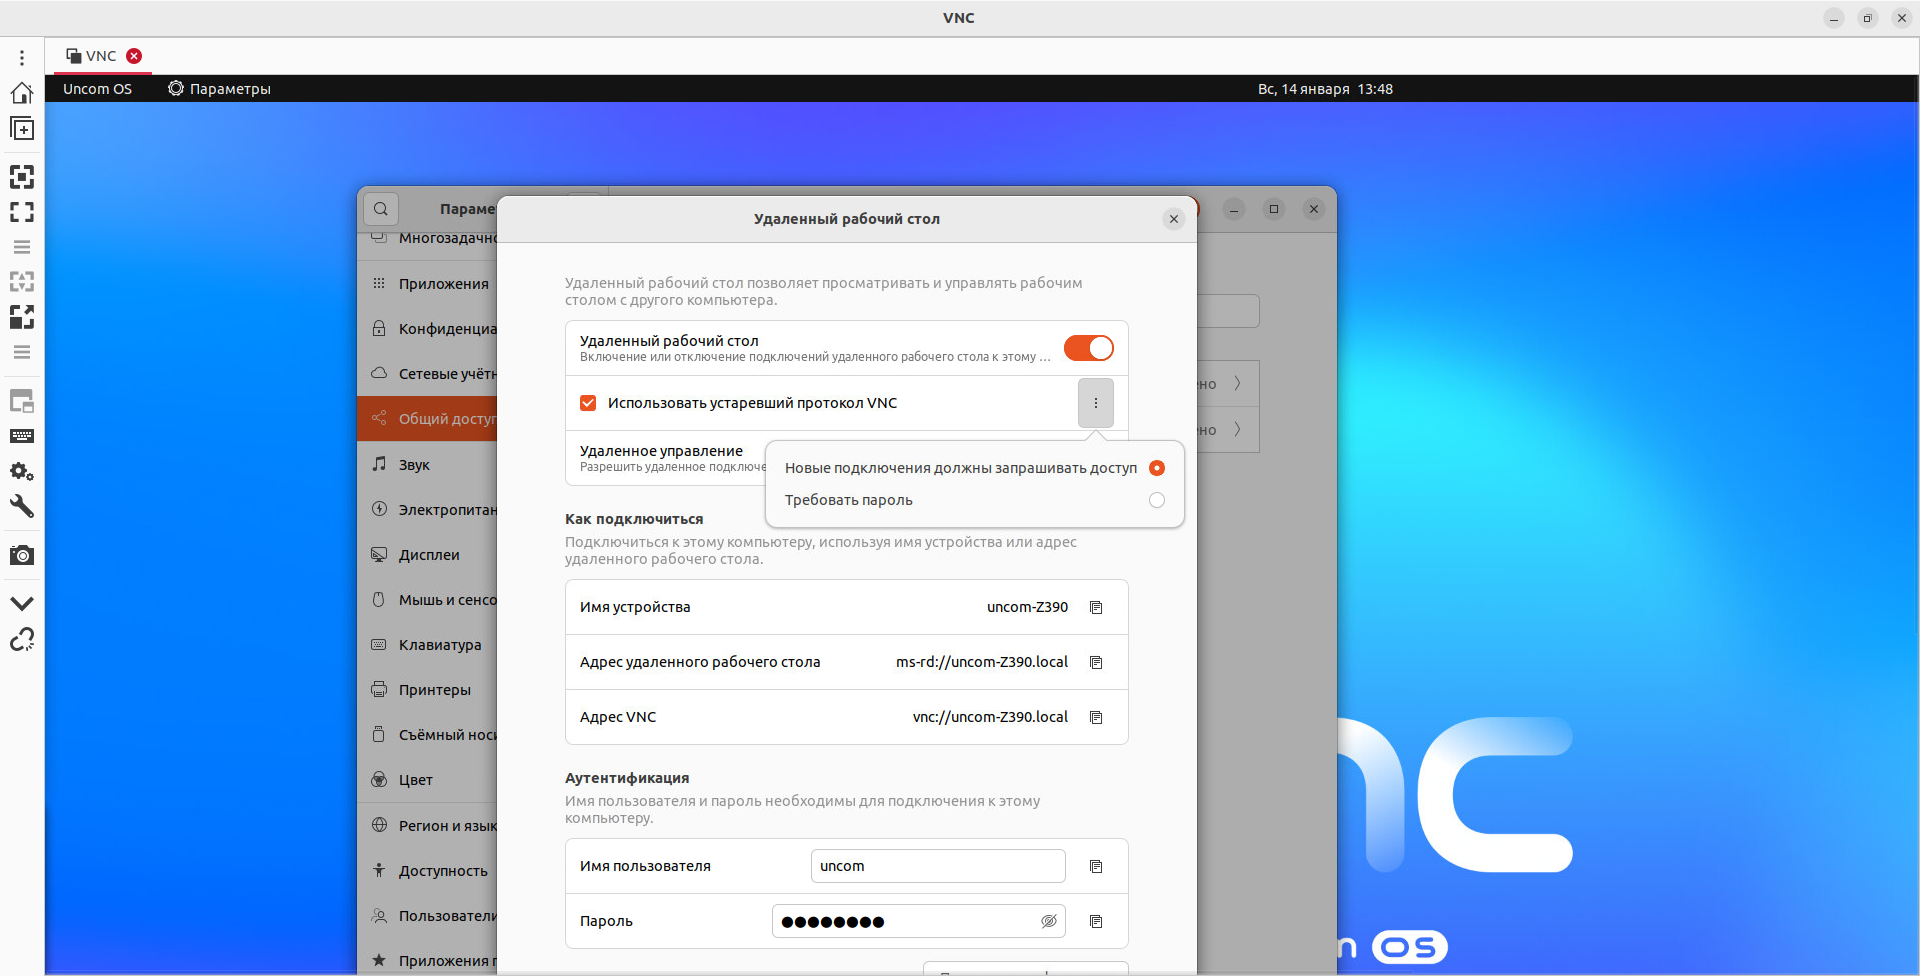This screenshot has height=976, width=1920.
Task: Open 'Мышь и сенсорная панель' settings
Action: click(427, 600)
